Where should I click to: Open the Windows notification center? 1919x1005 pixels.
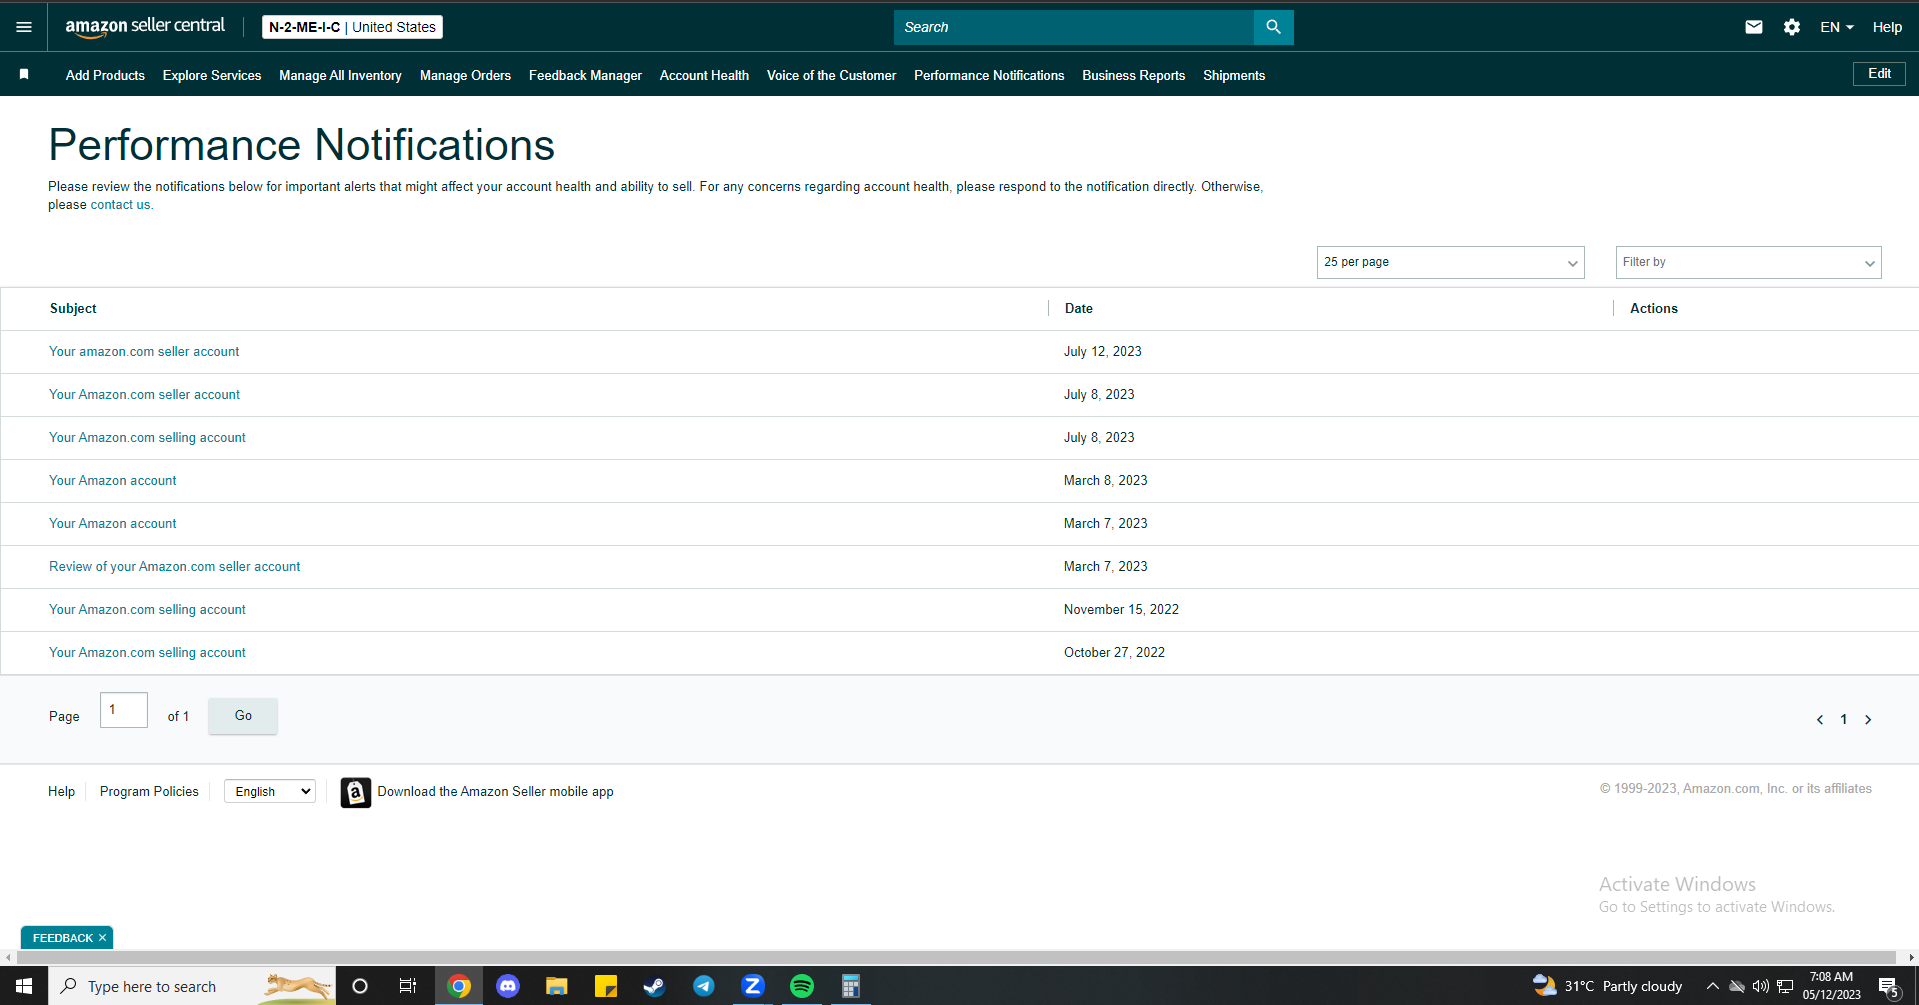click(1889, 987)
